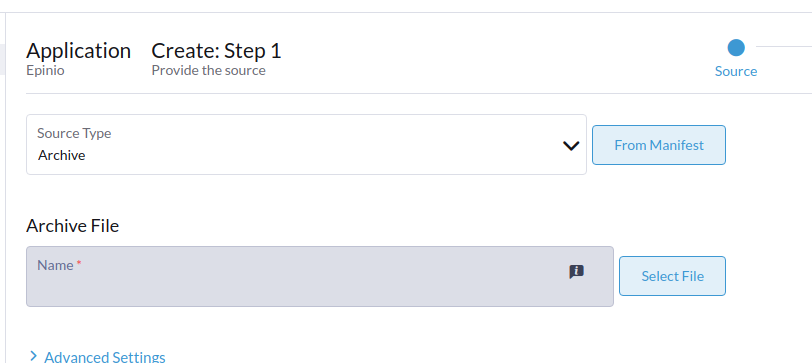Click the blue Source step circle
This screenshot has width=812, height=363.
pyautogui.click(x=736, y=48)
